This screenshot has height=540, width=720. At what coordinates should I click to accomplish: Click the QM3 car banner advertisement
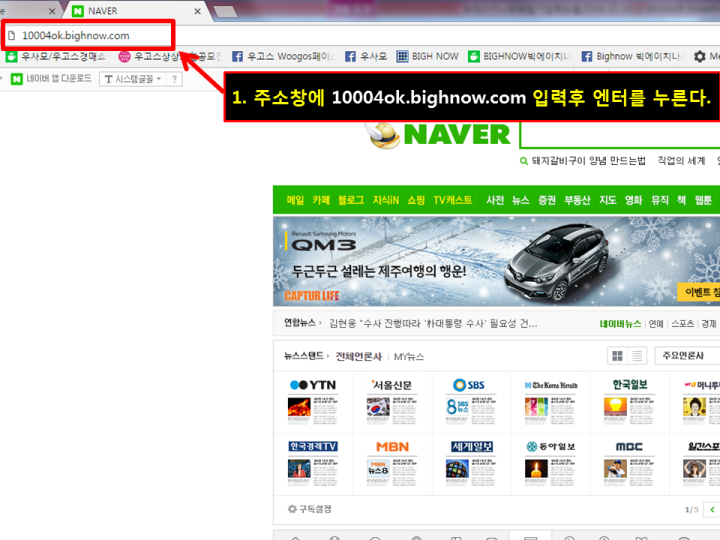coord(496,261)
